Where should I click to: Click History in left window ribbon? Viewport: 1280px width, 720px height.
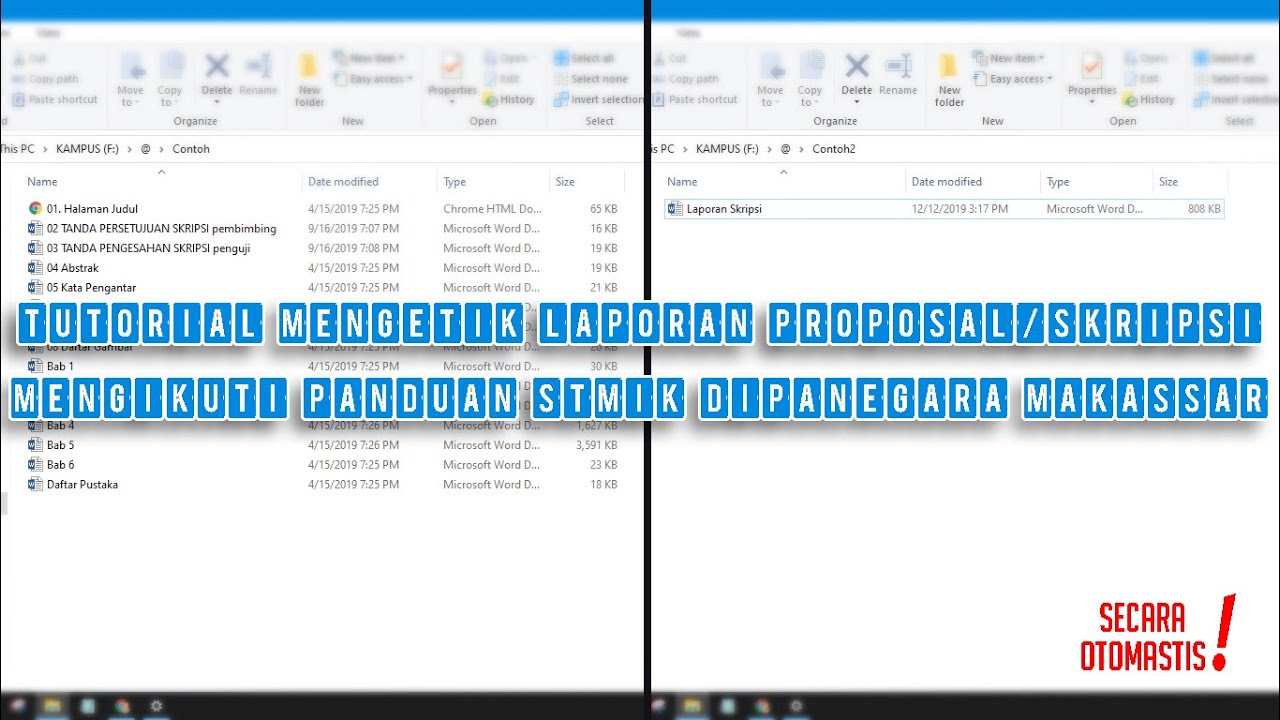pos(510,99)
